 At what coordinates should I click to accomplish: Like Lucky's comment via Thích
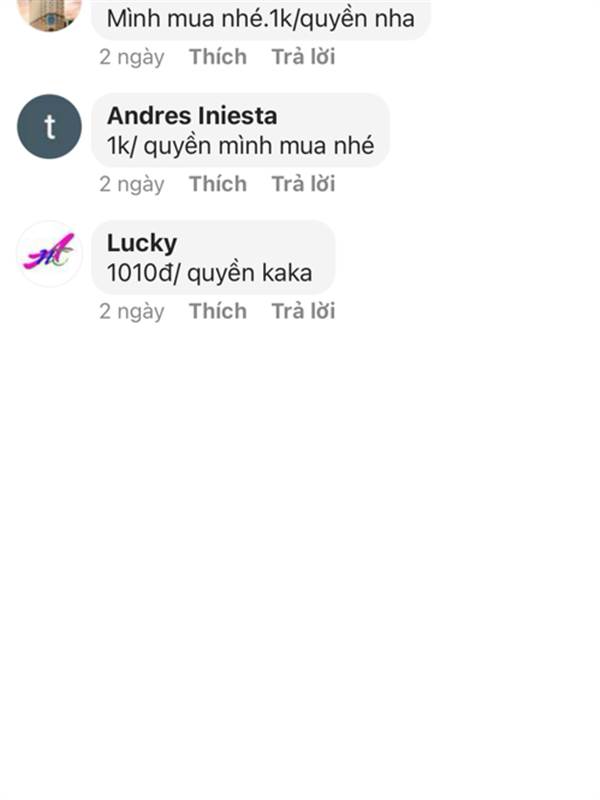point(218,311)
